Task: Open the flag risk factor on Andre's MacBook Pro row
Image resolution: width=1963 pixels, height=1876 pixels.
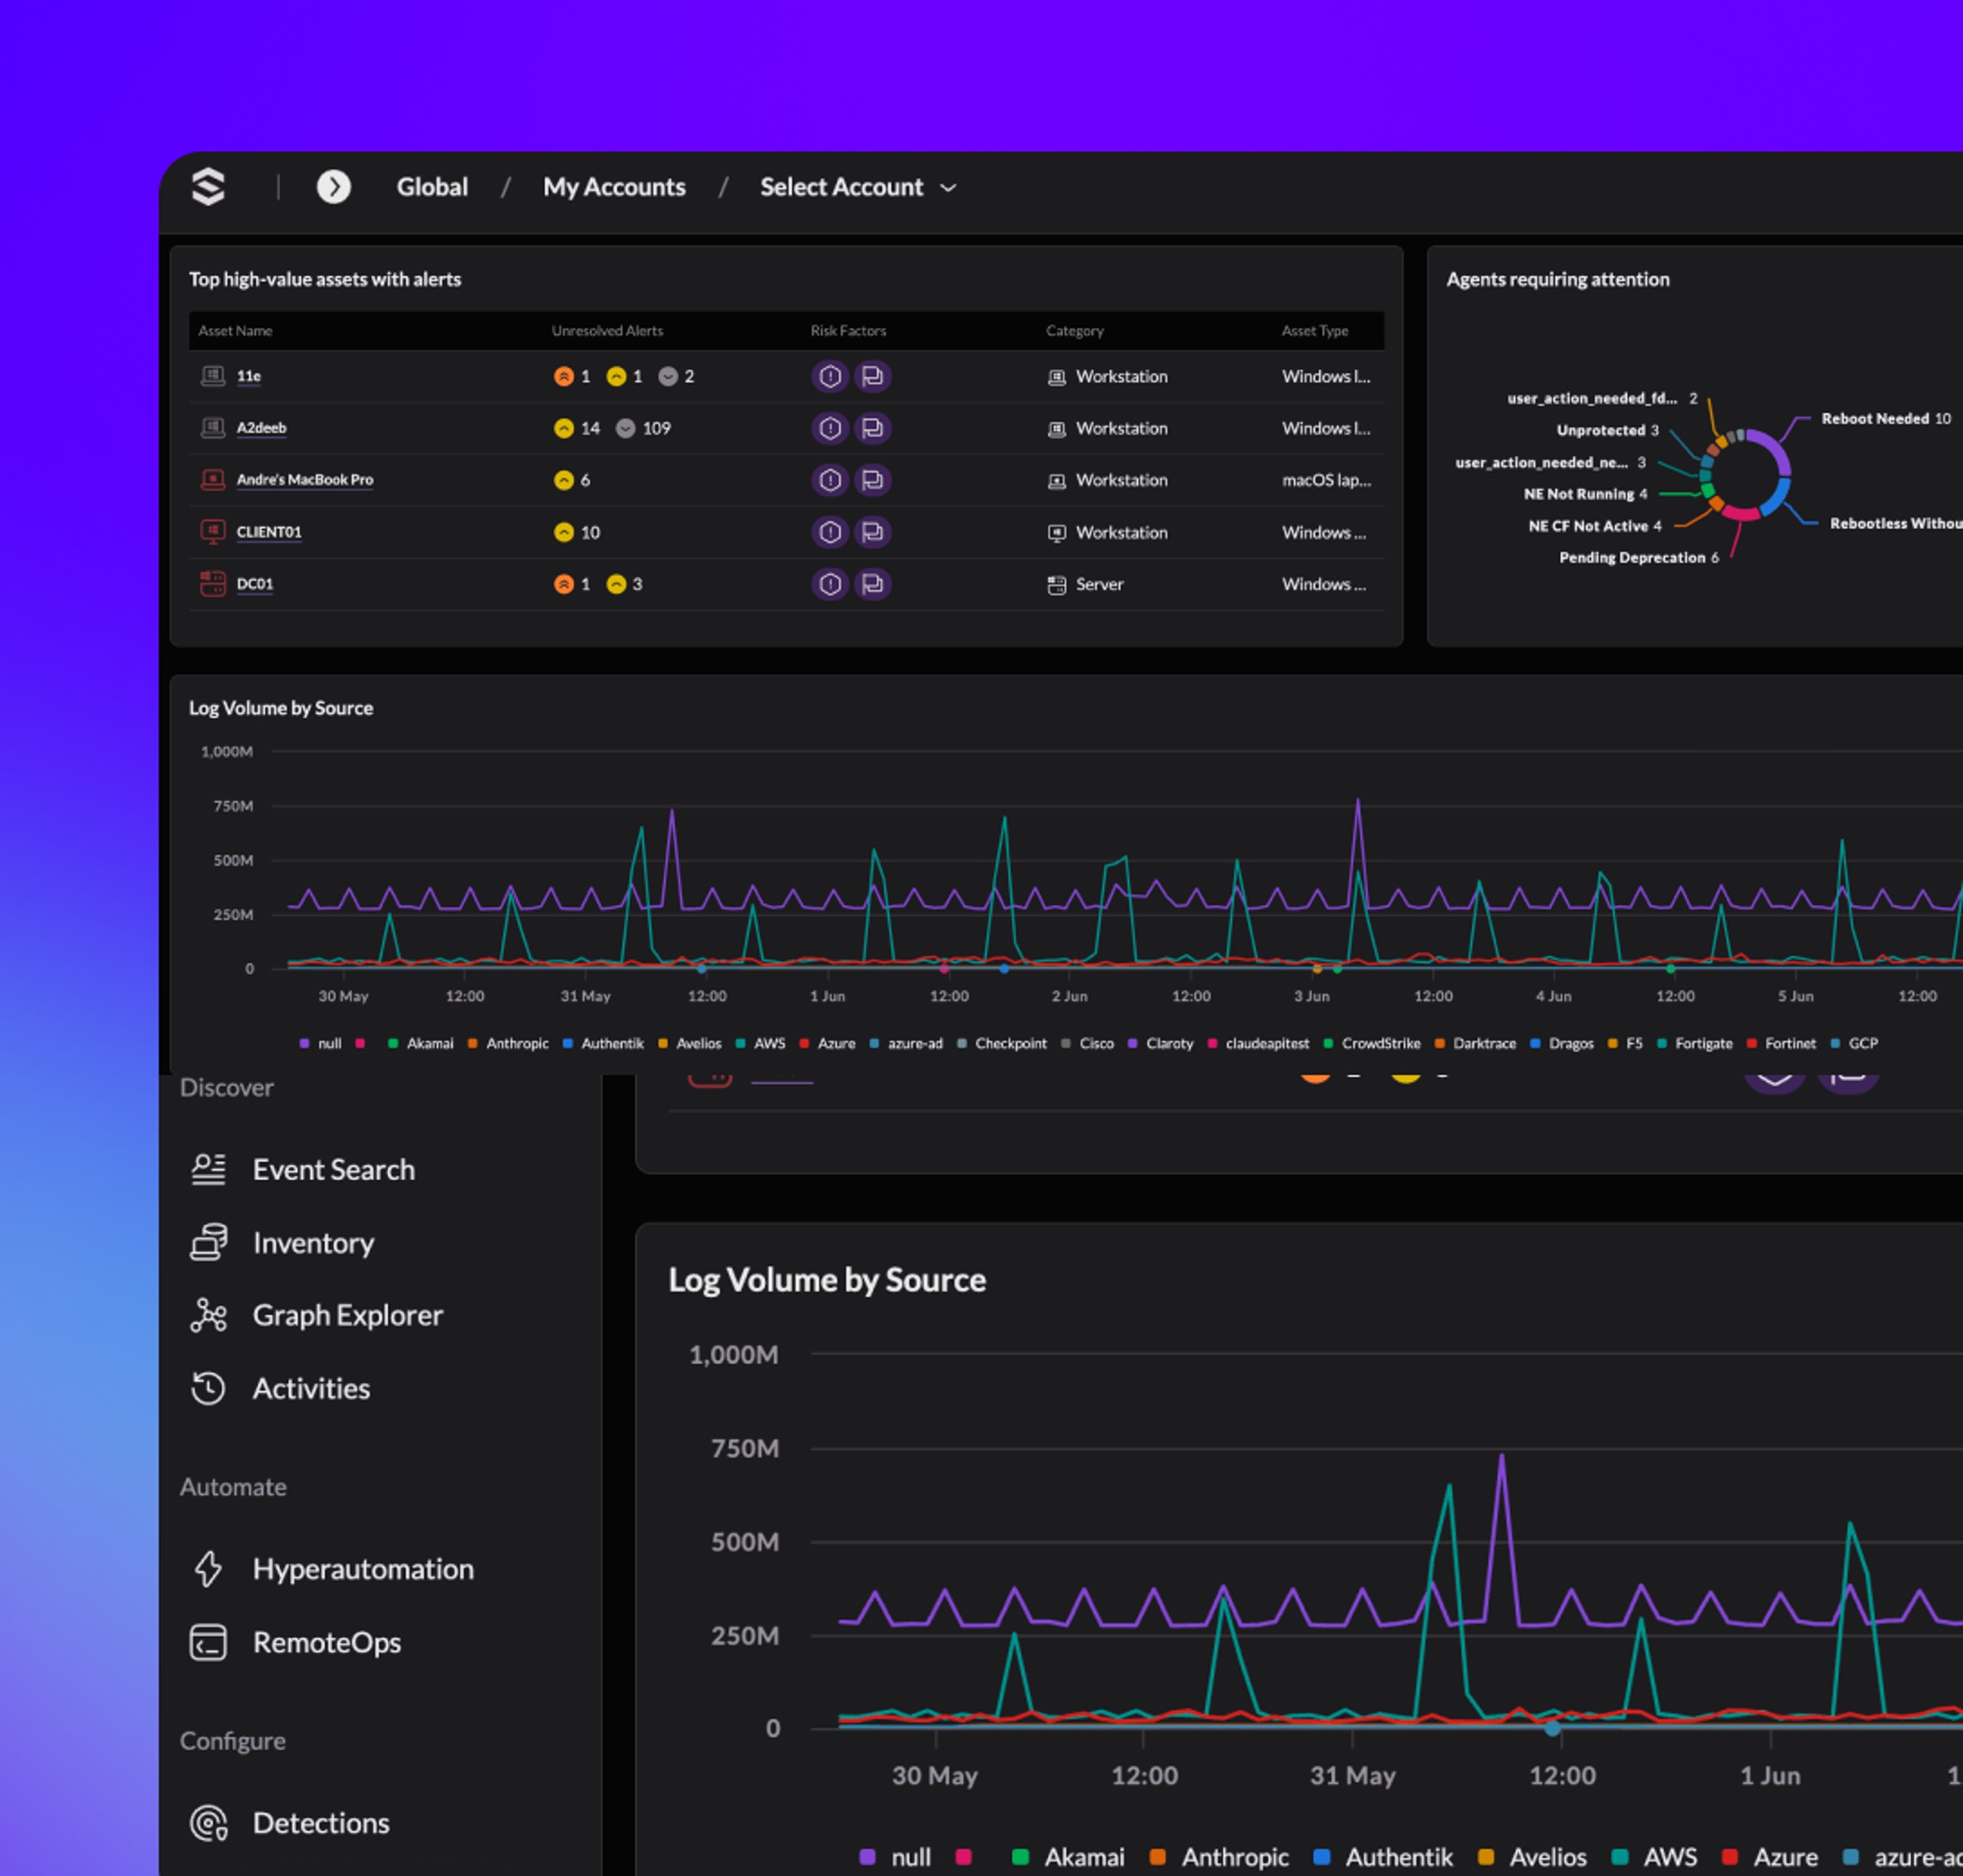Action: [x=873, y=480]
